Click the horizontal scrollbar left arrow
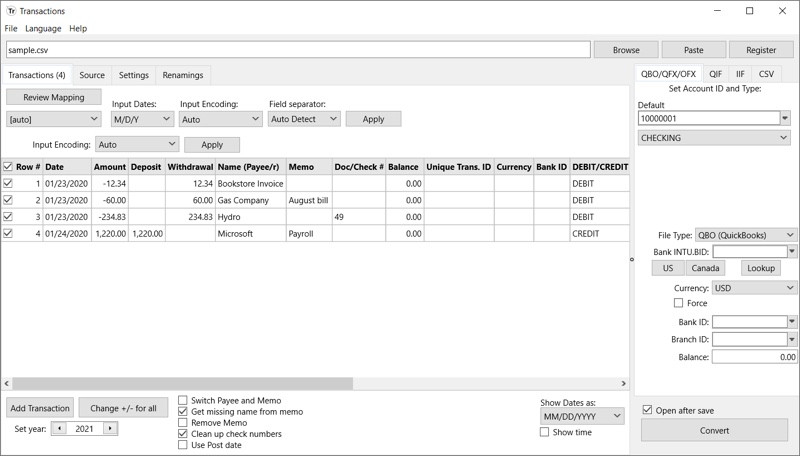Screen dimensions: 800x456 (7, 383)
